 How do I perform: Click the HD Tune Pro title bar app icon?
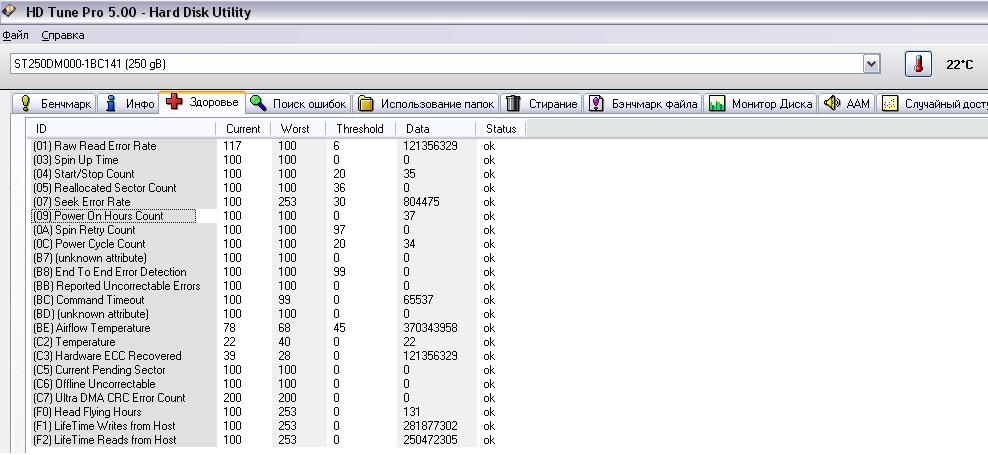pyautogui.click(x=9, y=11)
